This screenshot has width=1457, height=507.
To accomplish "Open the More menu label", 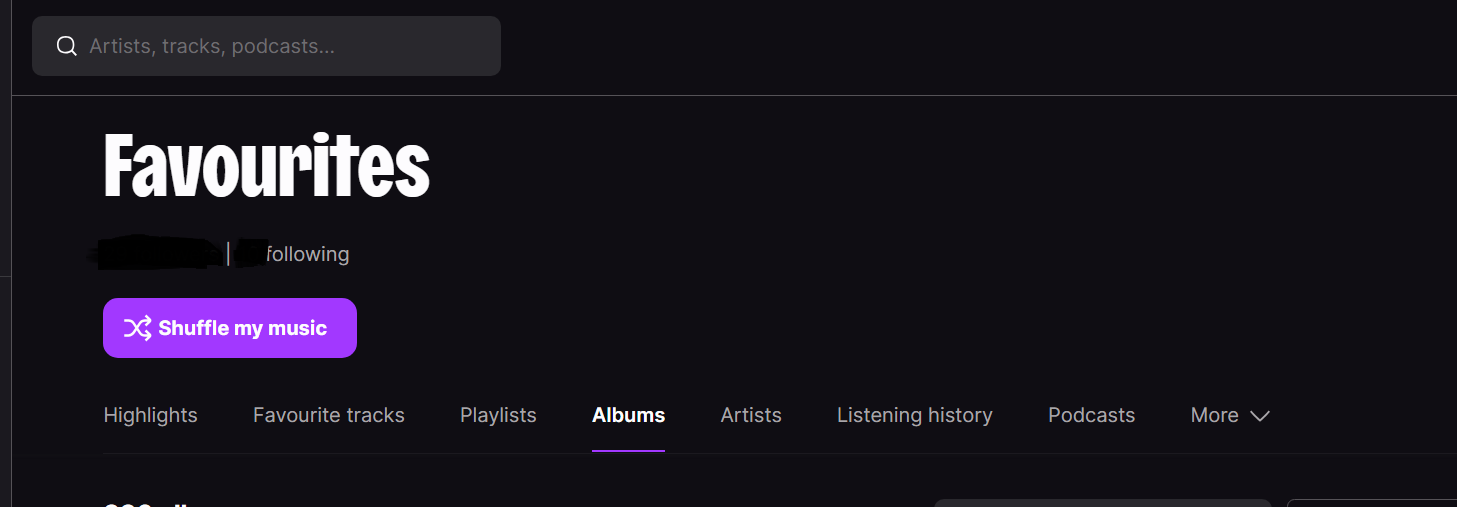I will [x=1214, y=415].
